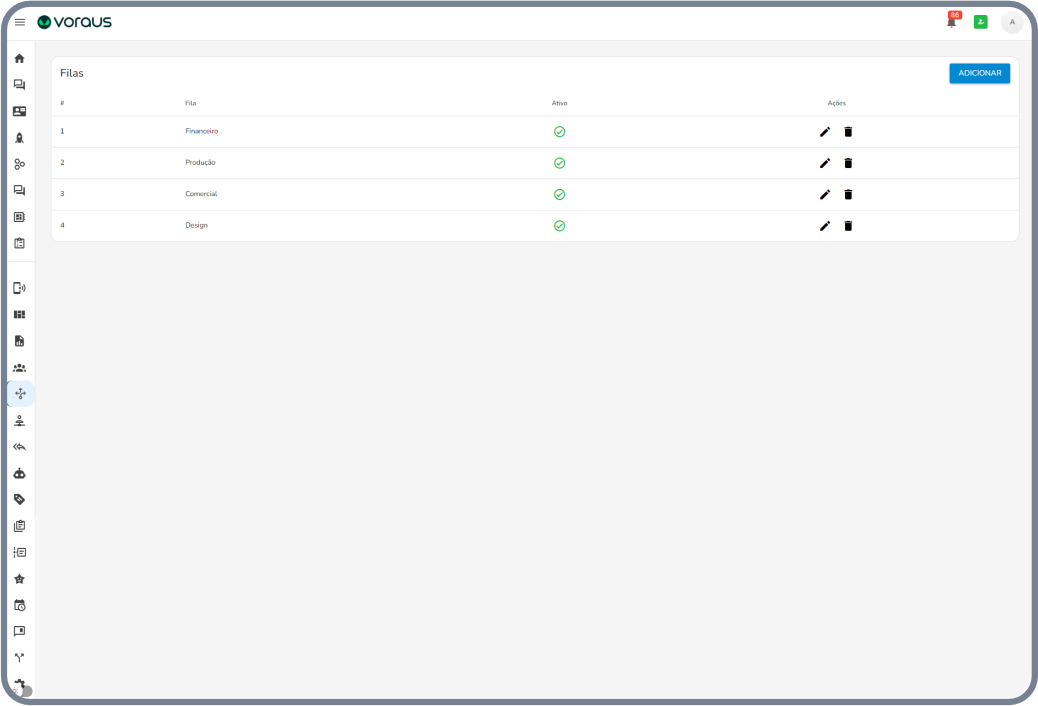Click the green status icon in header
1038x706 pixels.
click(x=981, y=22)
